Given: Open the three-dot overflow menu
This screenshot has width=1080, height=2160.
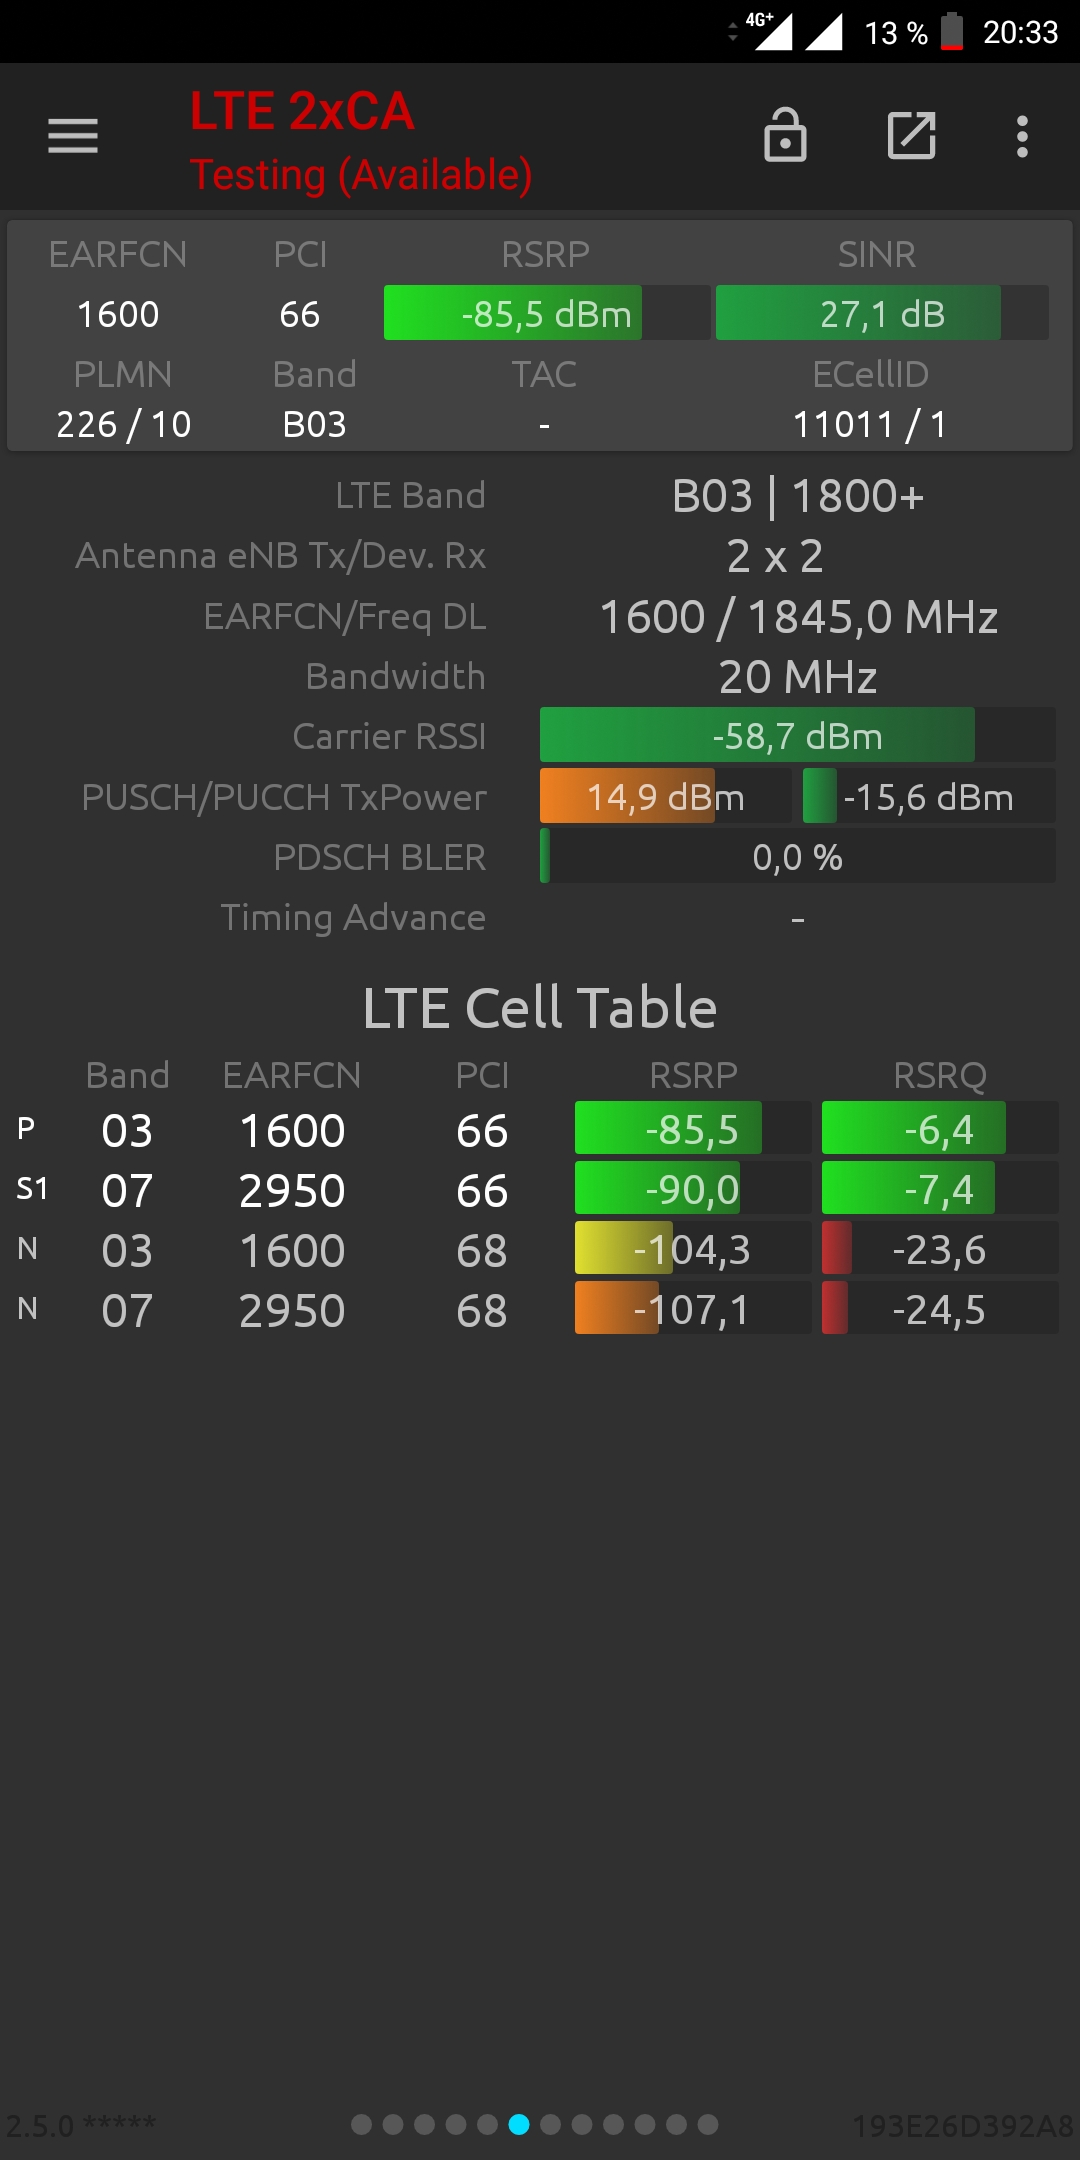Looking at the screenshot, I should [1022, 136].
